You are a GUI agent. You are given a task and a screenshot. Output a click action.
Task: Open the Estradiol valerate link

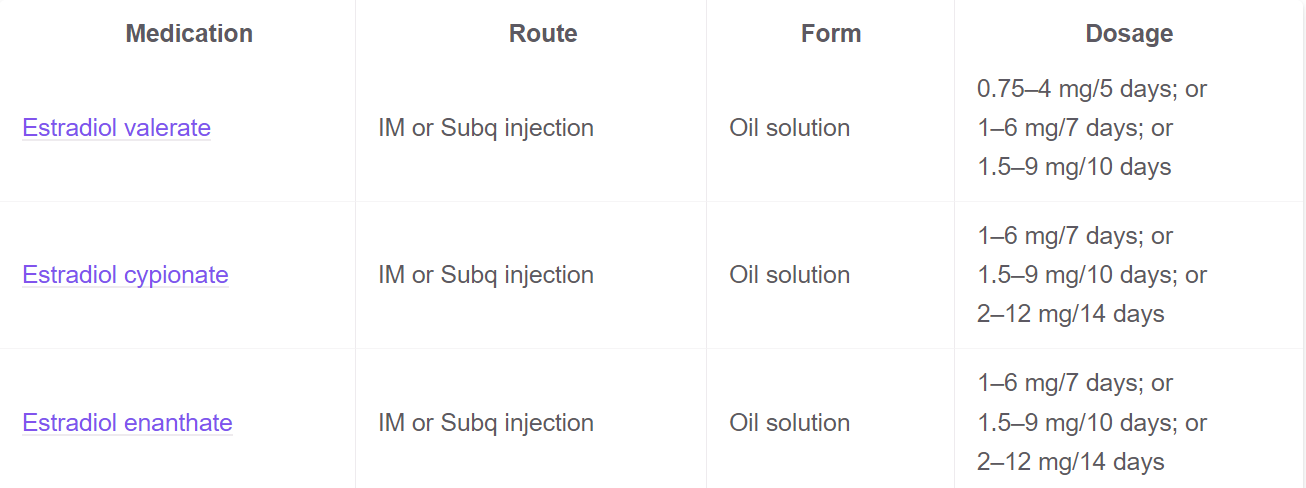coord(116,128)
